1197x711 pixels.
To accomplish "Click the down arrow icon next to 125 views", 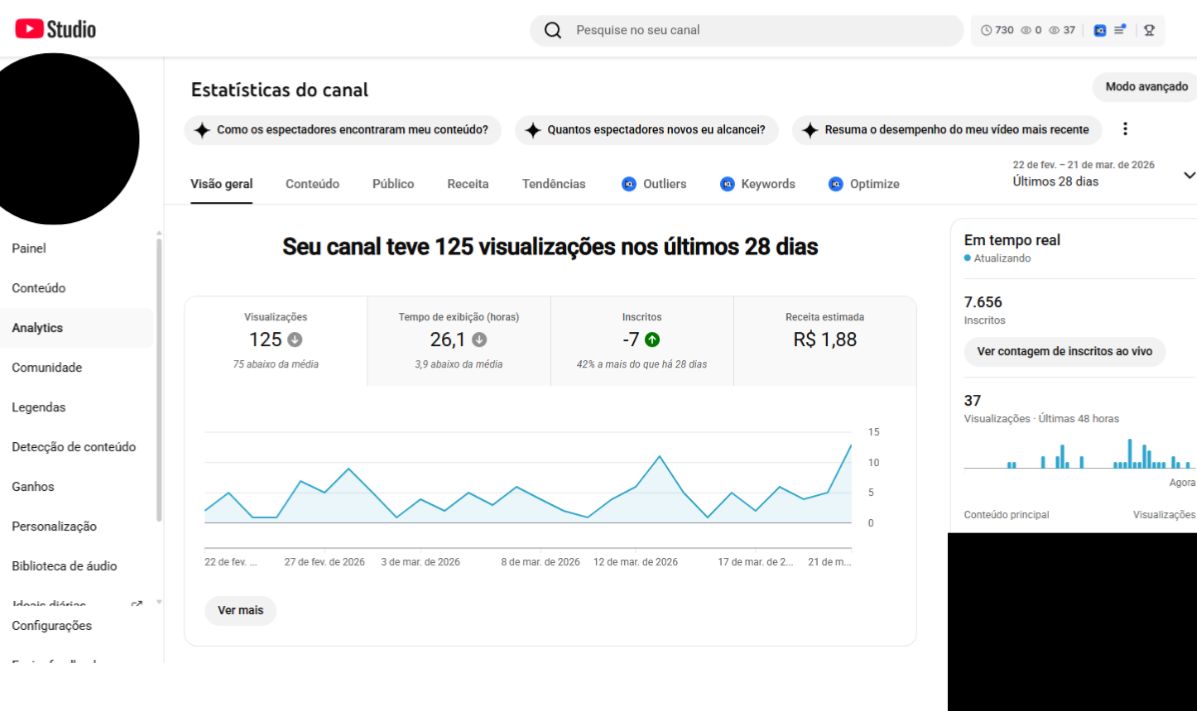I will 295,340.
